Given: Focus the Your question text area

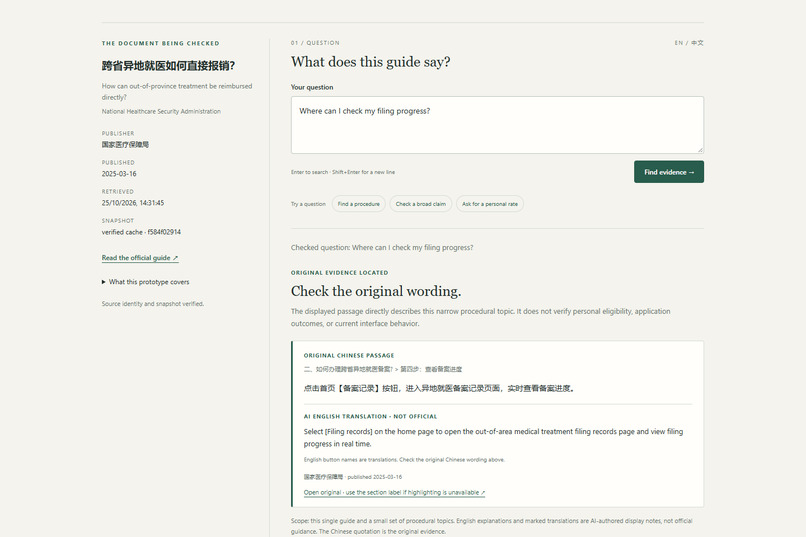Looking at the screenshot, I should point(497,125).
